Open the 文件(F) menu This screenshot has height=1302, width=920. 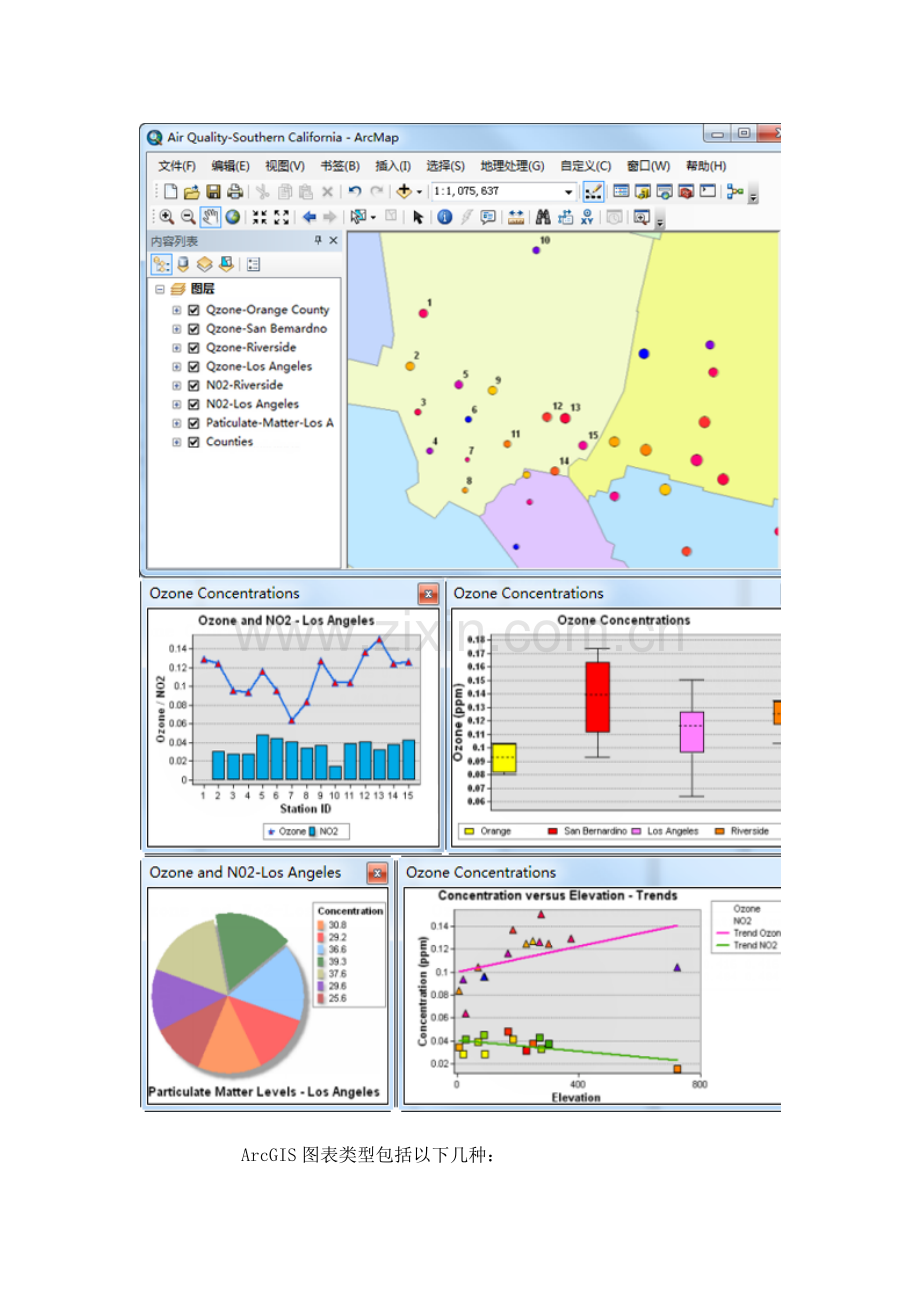click(x=177, y=166)
